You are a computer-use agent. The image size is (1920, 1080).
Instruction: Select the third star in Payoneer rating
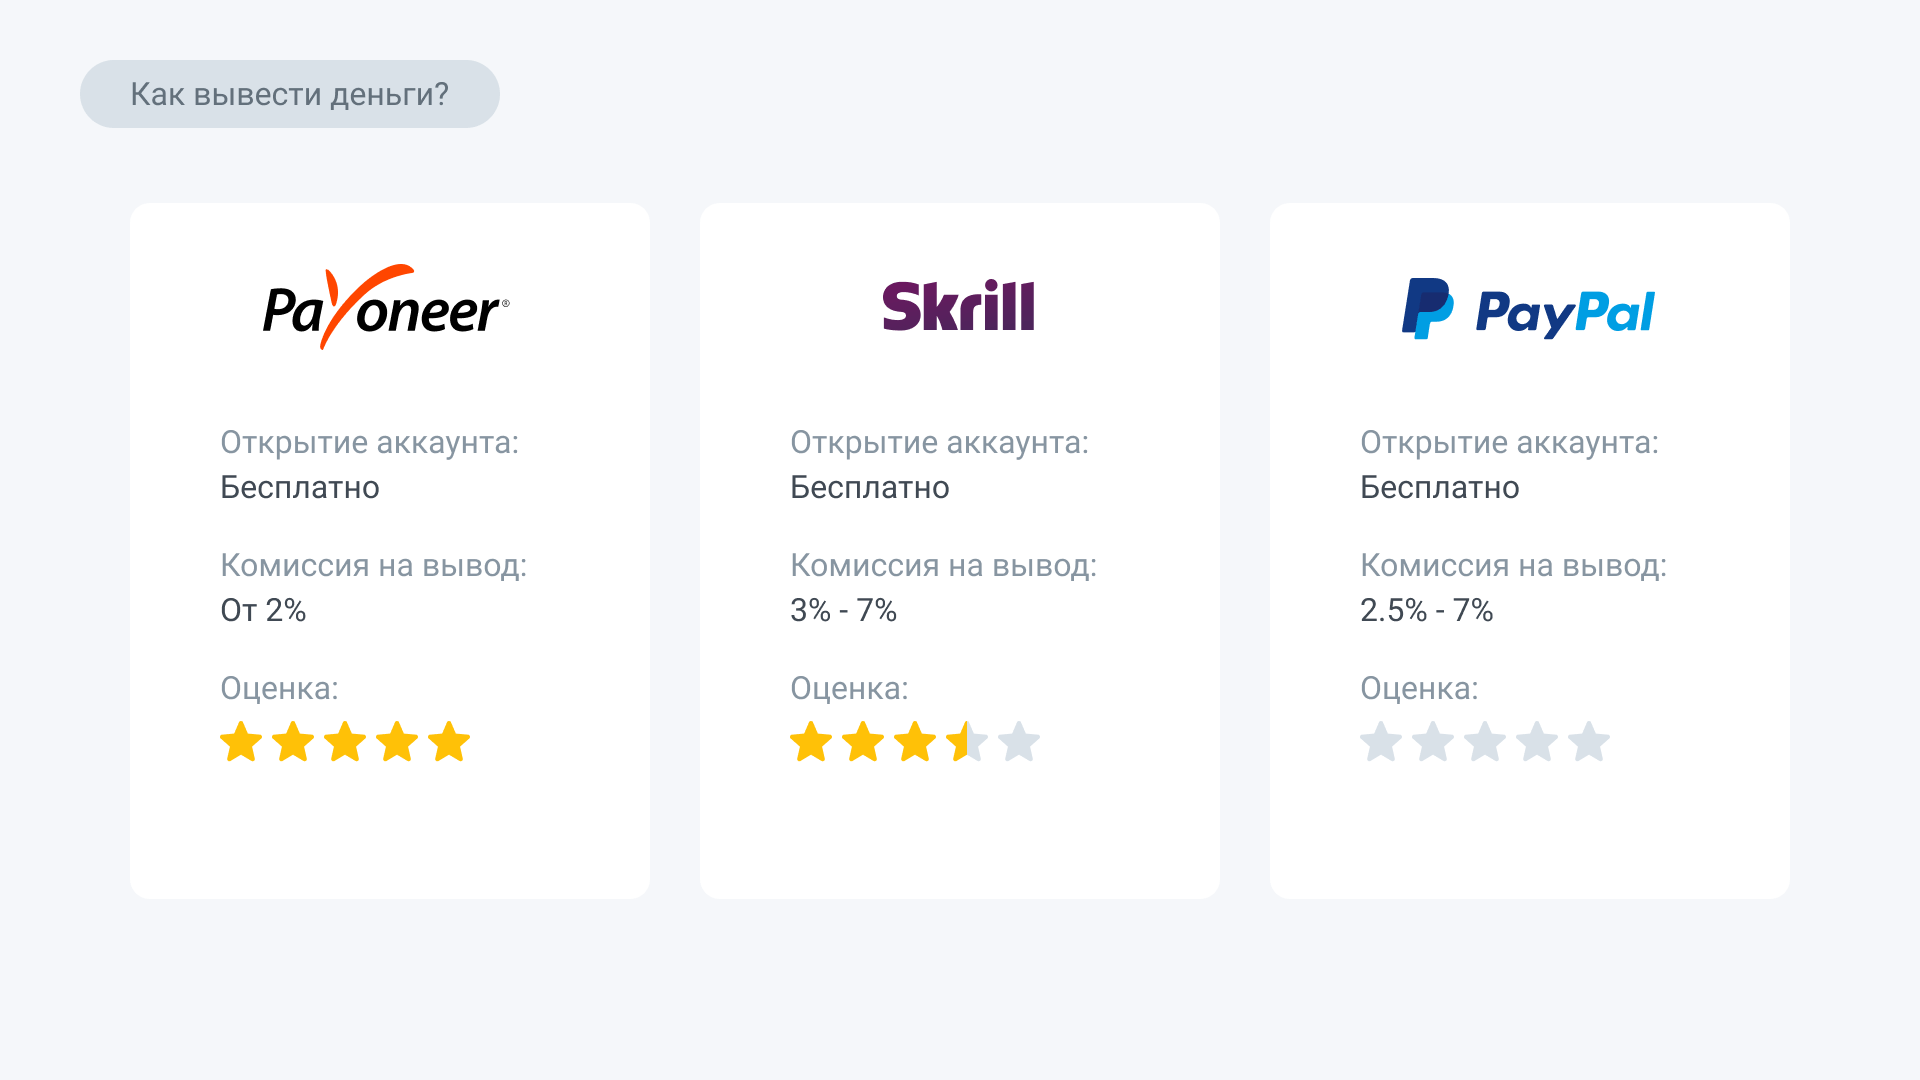point(345,742)
